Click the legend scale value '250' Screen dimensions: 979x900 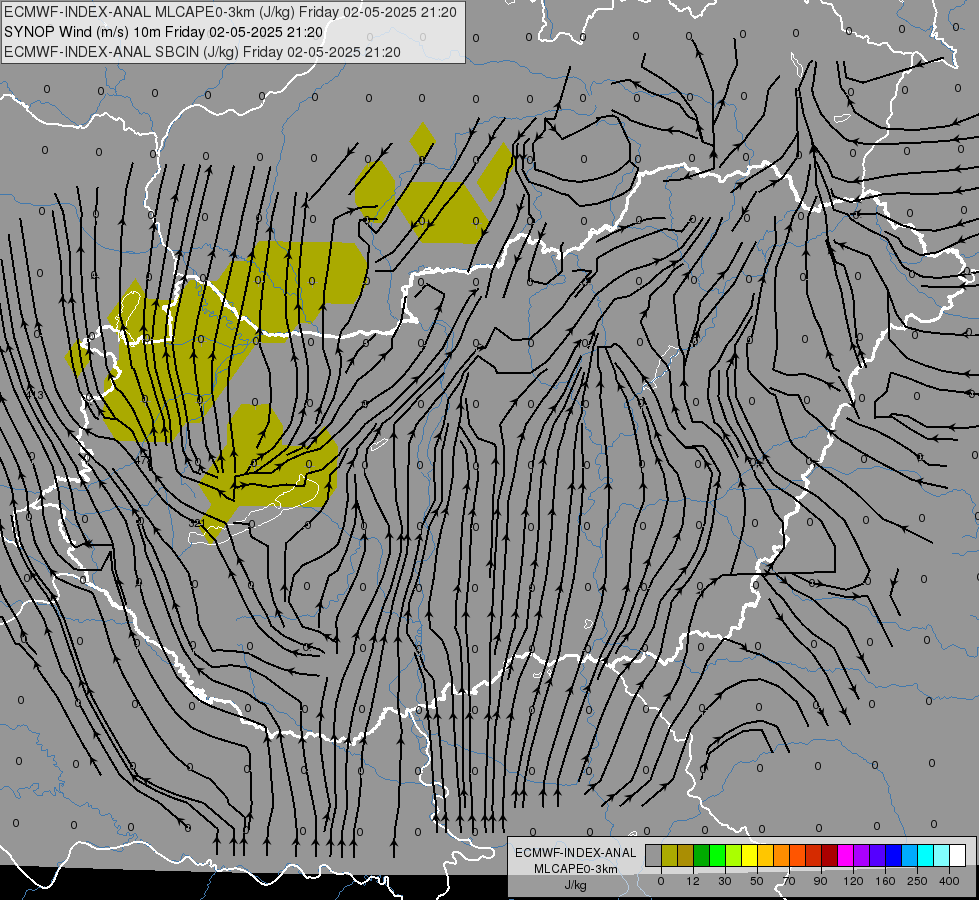click(x=917, y=881)
